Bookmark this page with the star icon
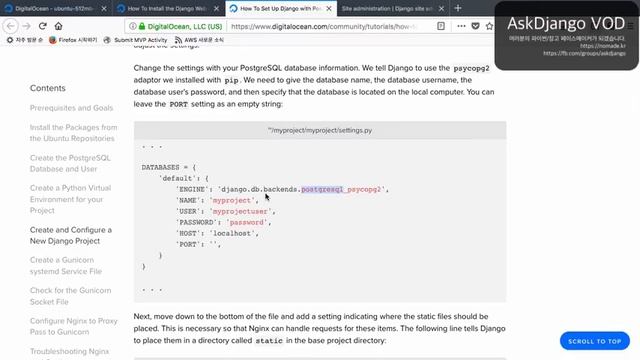The width and height of the screenshot is (640, 360). tap(489, 26)
